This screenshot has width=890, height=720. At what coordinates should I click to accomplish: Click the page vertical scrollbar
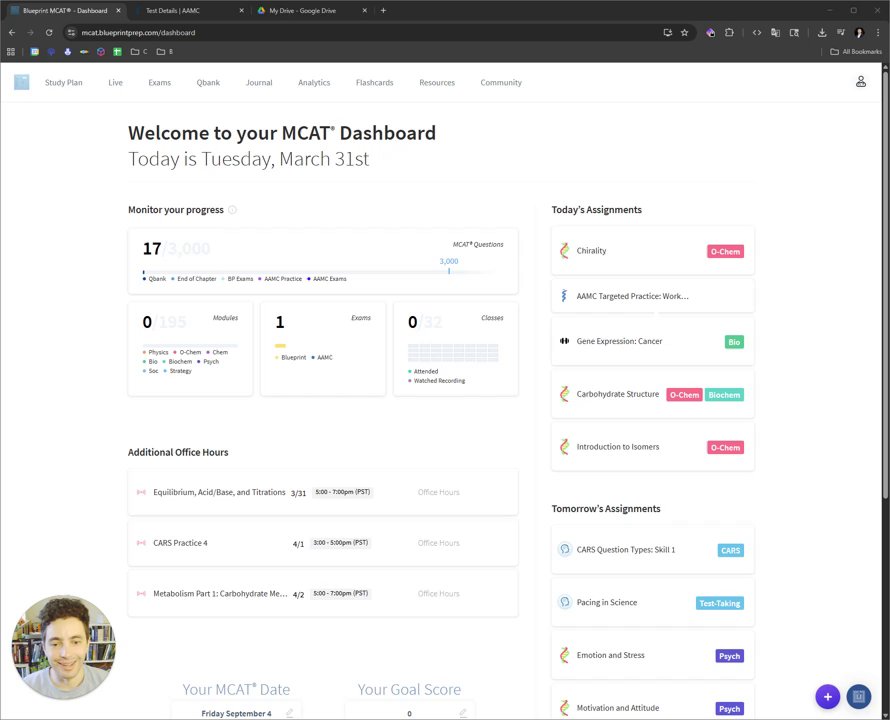[x=885, y=284]
